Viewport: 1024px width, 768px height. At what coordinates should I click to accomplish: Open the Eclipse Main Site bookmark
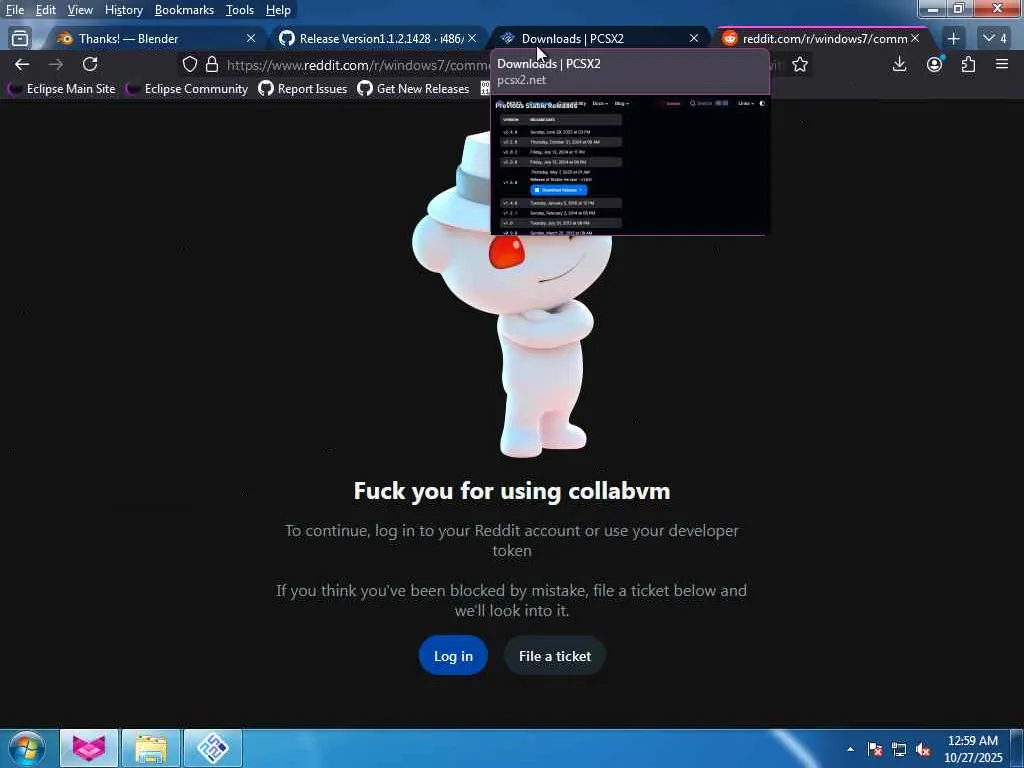click(61, 89)
